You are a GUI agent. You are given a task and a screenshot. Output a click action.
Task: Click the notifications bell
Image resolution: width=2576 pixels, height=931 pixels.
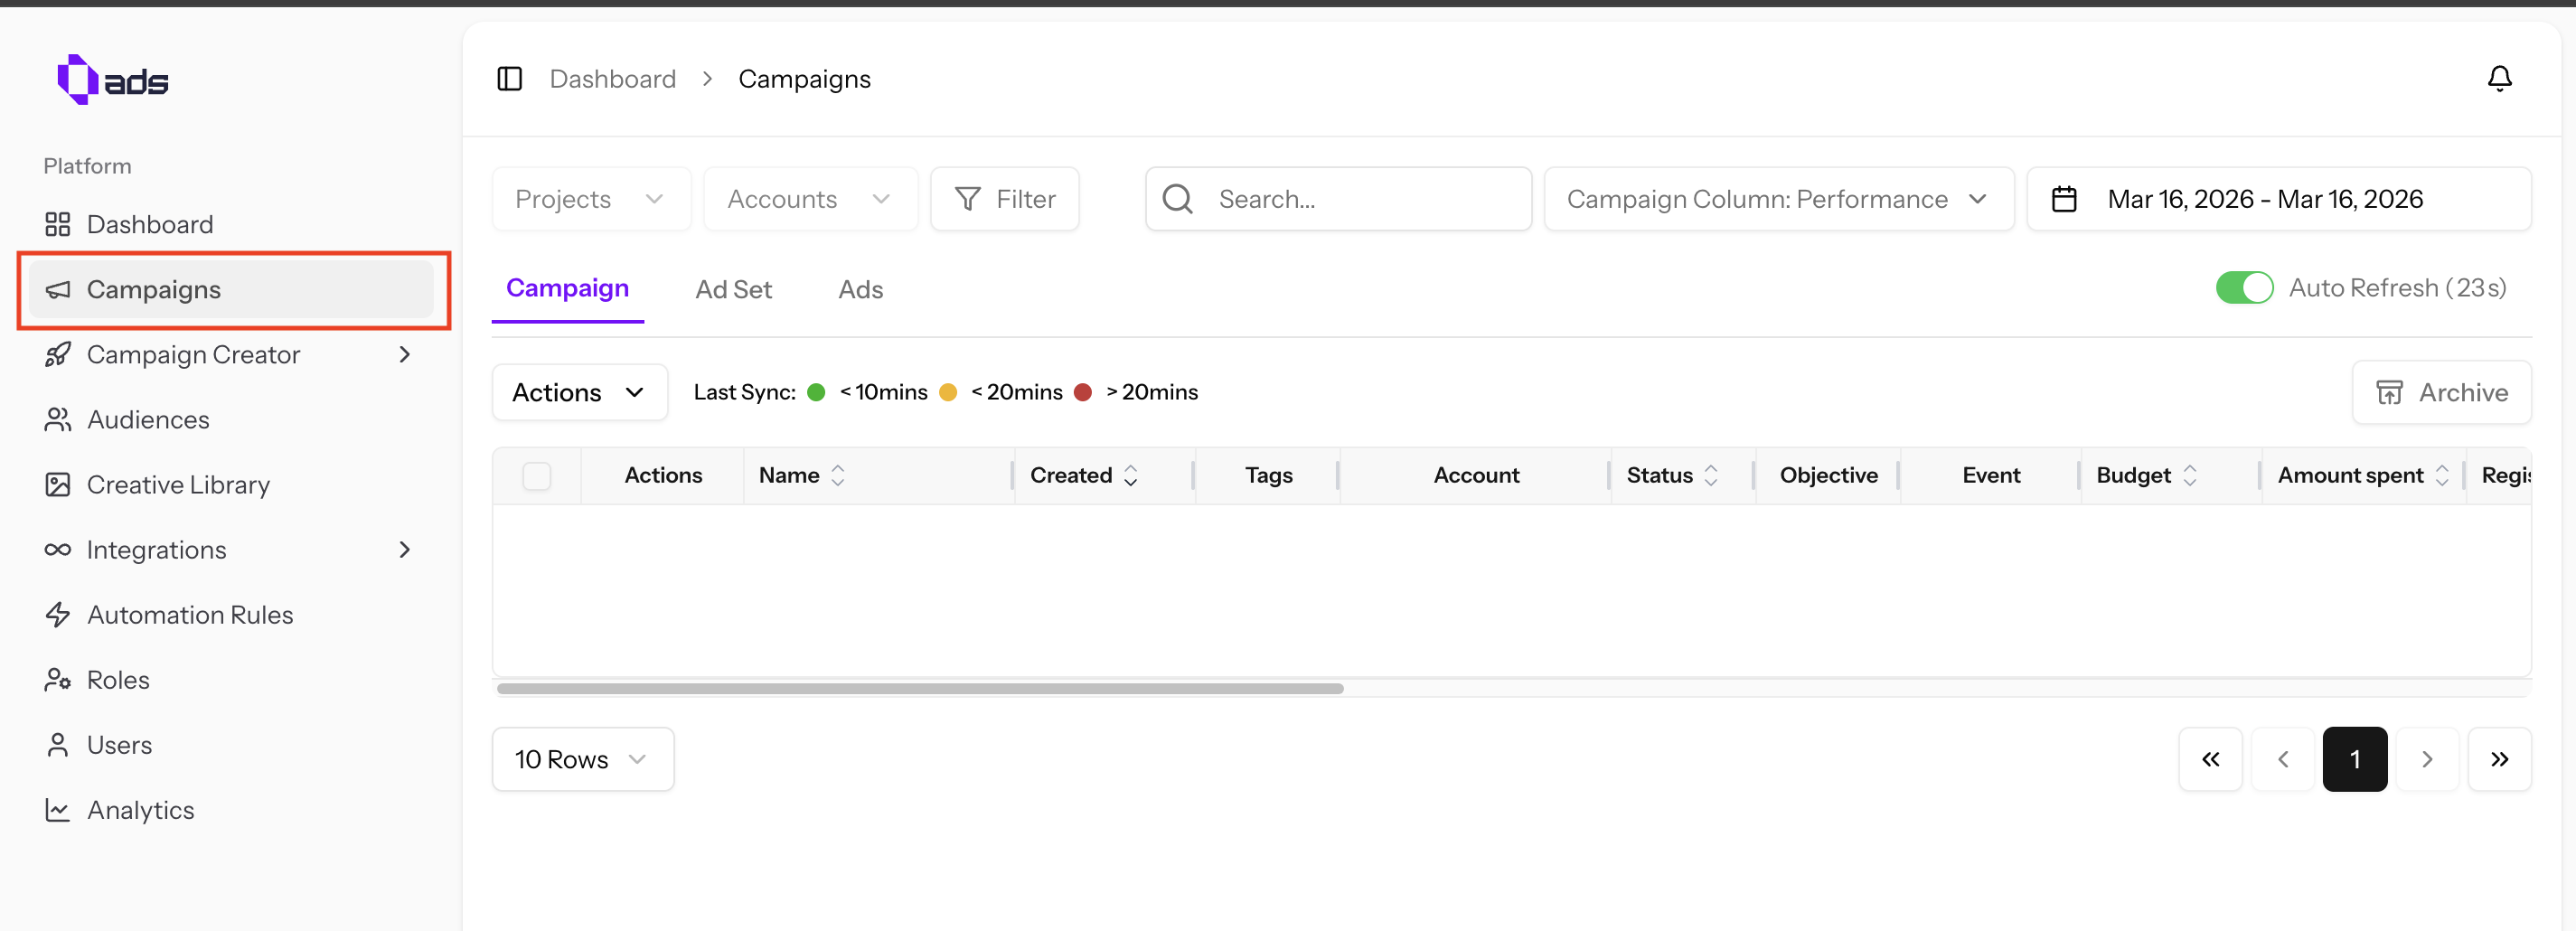tap(2499, 78)
